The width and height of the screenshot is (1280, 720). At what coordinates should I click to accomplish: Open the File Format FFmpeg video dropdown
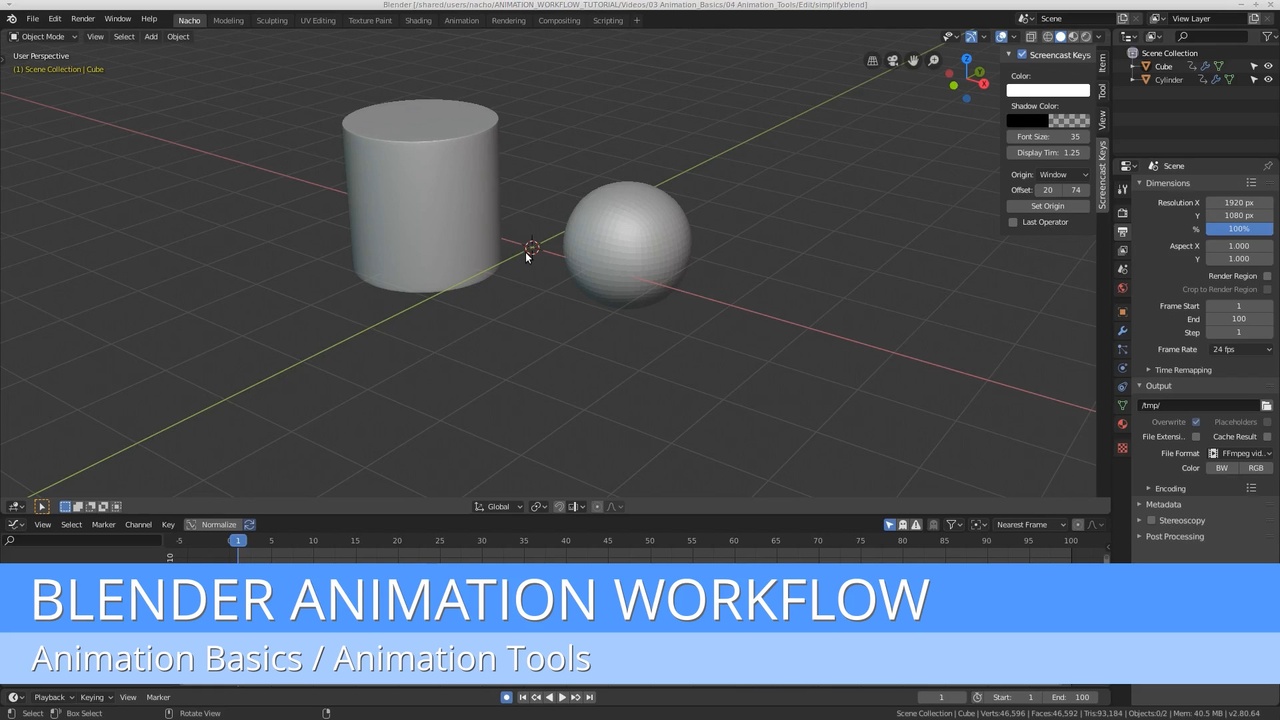point(1240,454)
